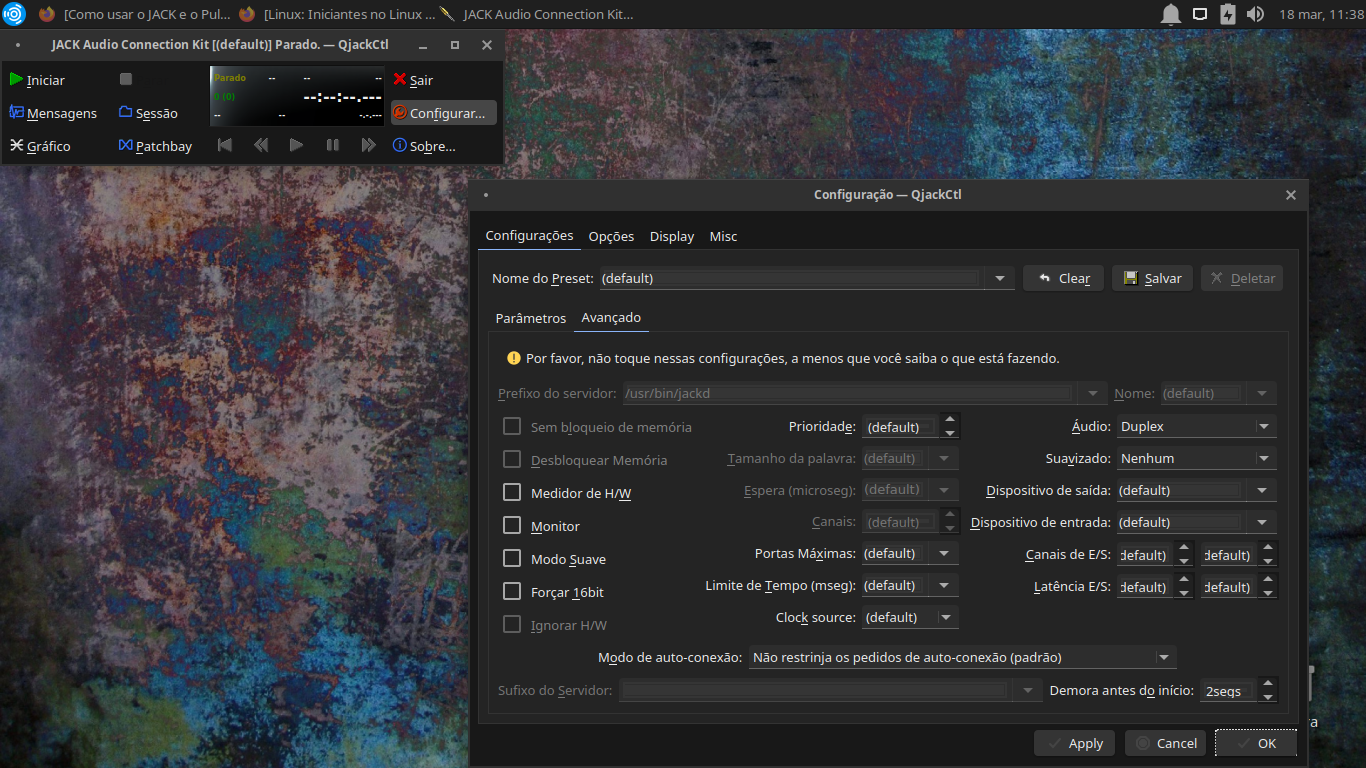Increase first Canais de E/S spinner

[x=1184, y=548]
